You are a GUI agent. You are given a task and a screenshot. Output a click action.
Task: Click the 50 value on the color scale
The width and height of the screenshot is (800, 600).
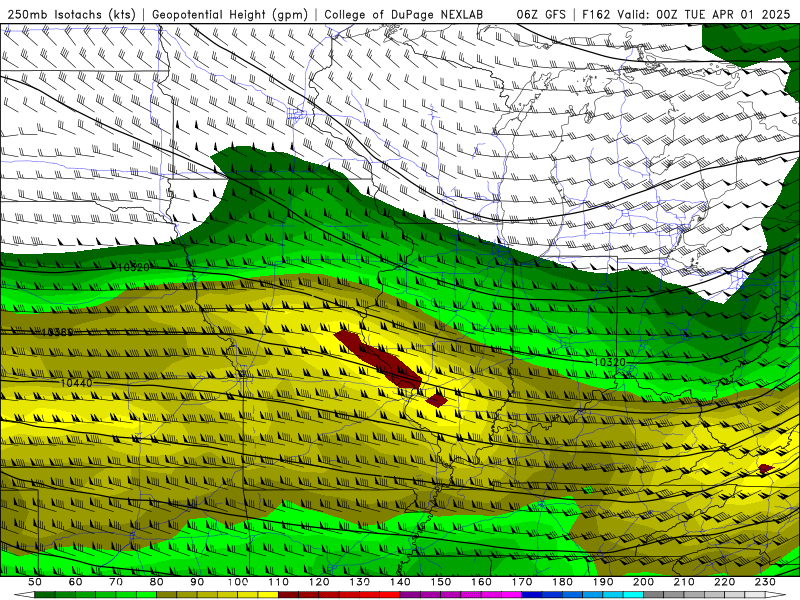click(x=35, y=582)
